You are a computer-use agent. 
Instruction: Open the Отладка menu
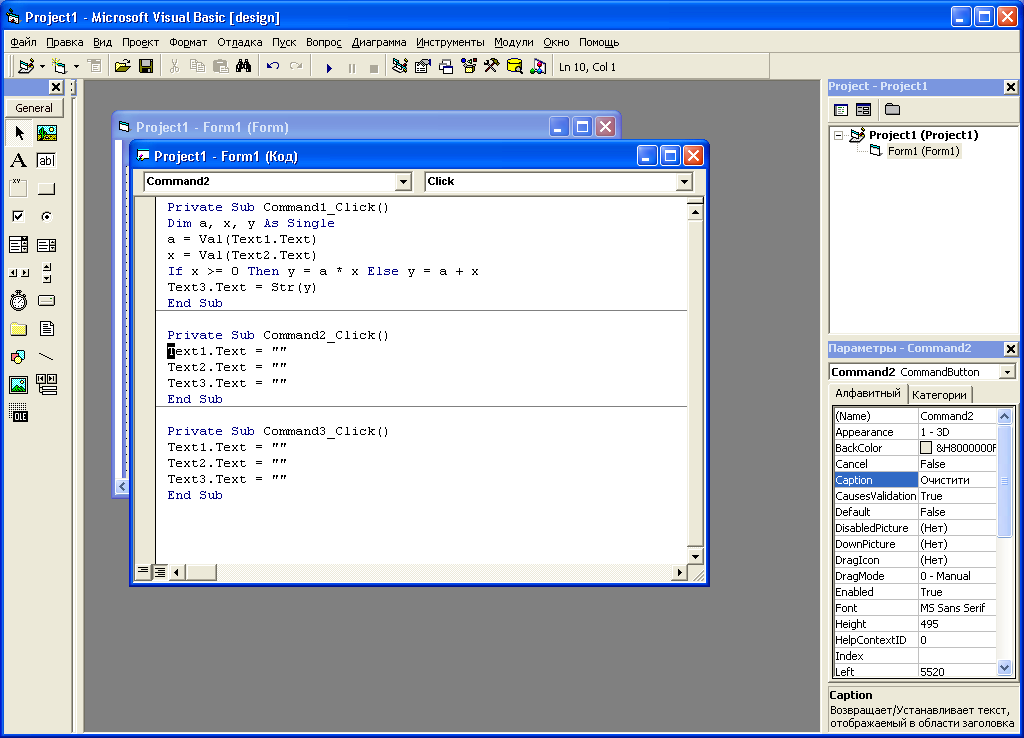click(240, 42)
